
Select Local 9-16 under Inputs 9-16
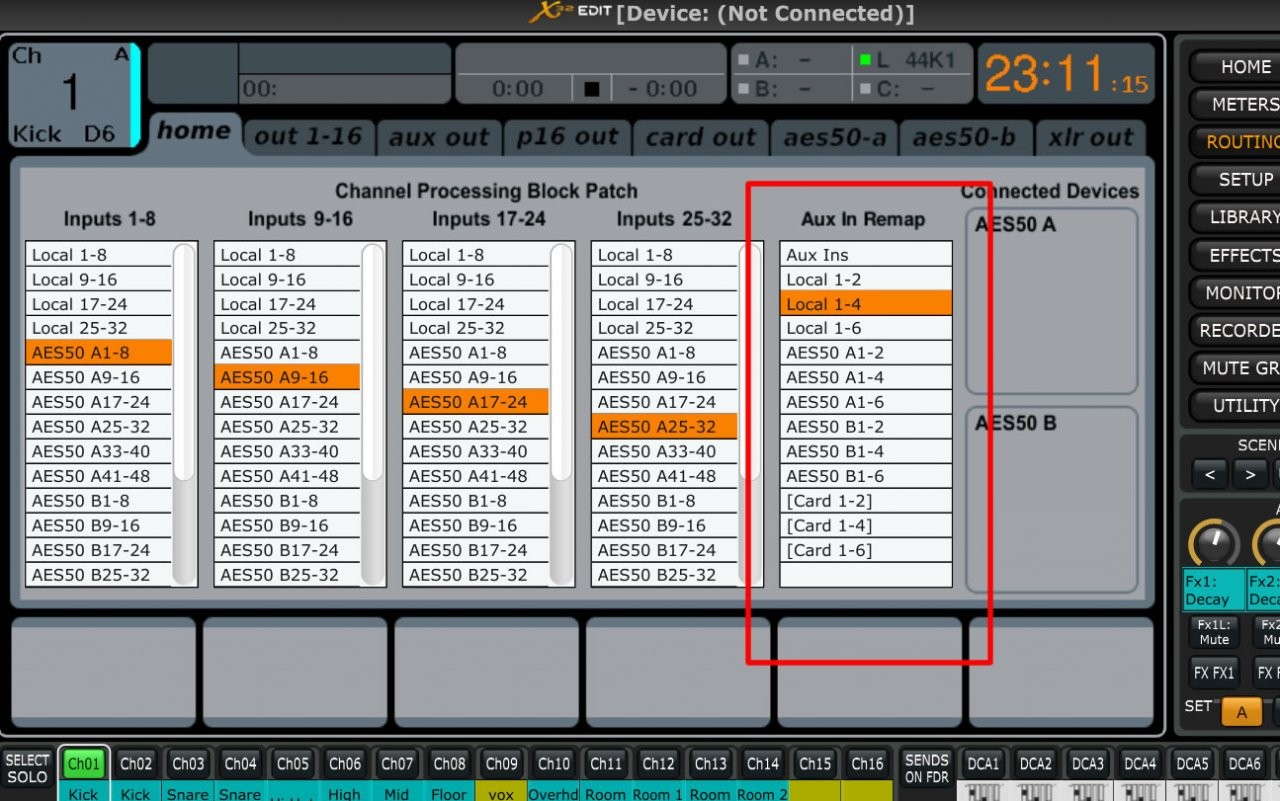287,279
